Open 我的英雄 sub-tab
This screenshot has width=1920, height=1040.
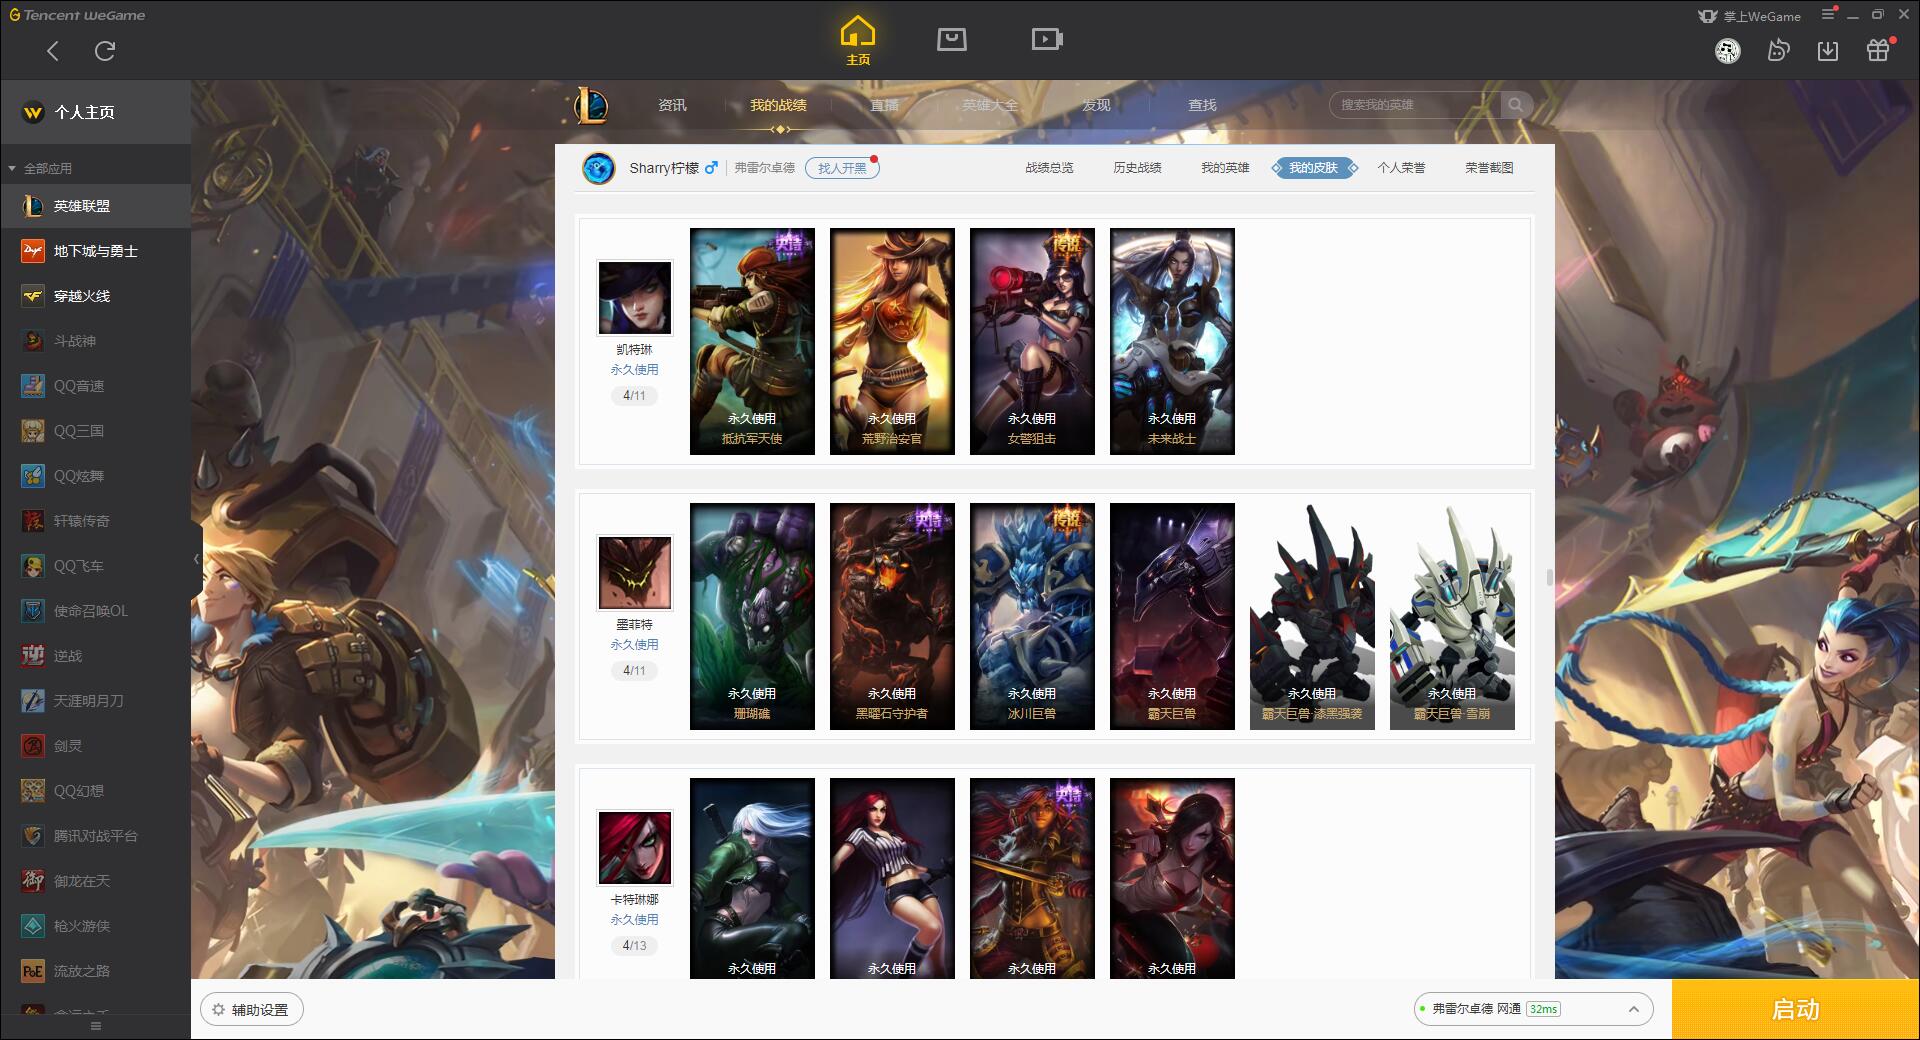tap(1225, 168)
